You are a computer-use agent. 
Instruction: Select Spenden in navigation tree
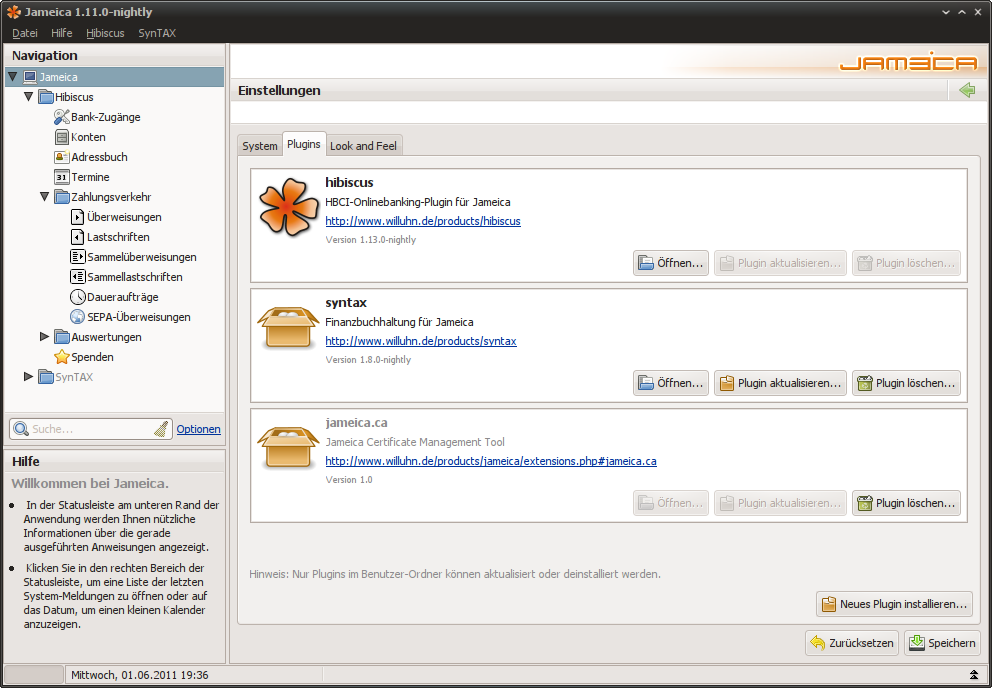tap(92, 357)
